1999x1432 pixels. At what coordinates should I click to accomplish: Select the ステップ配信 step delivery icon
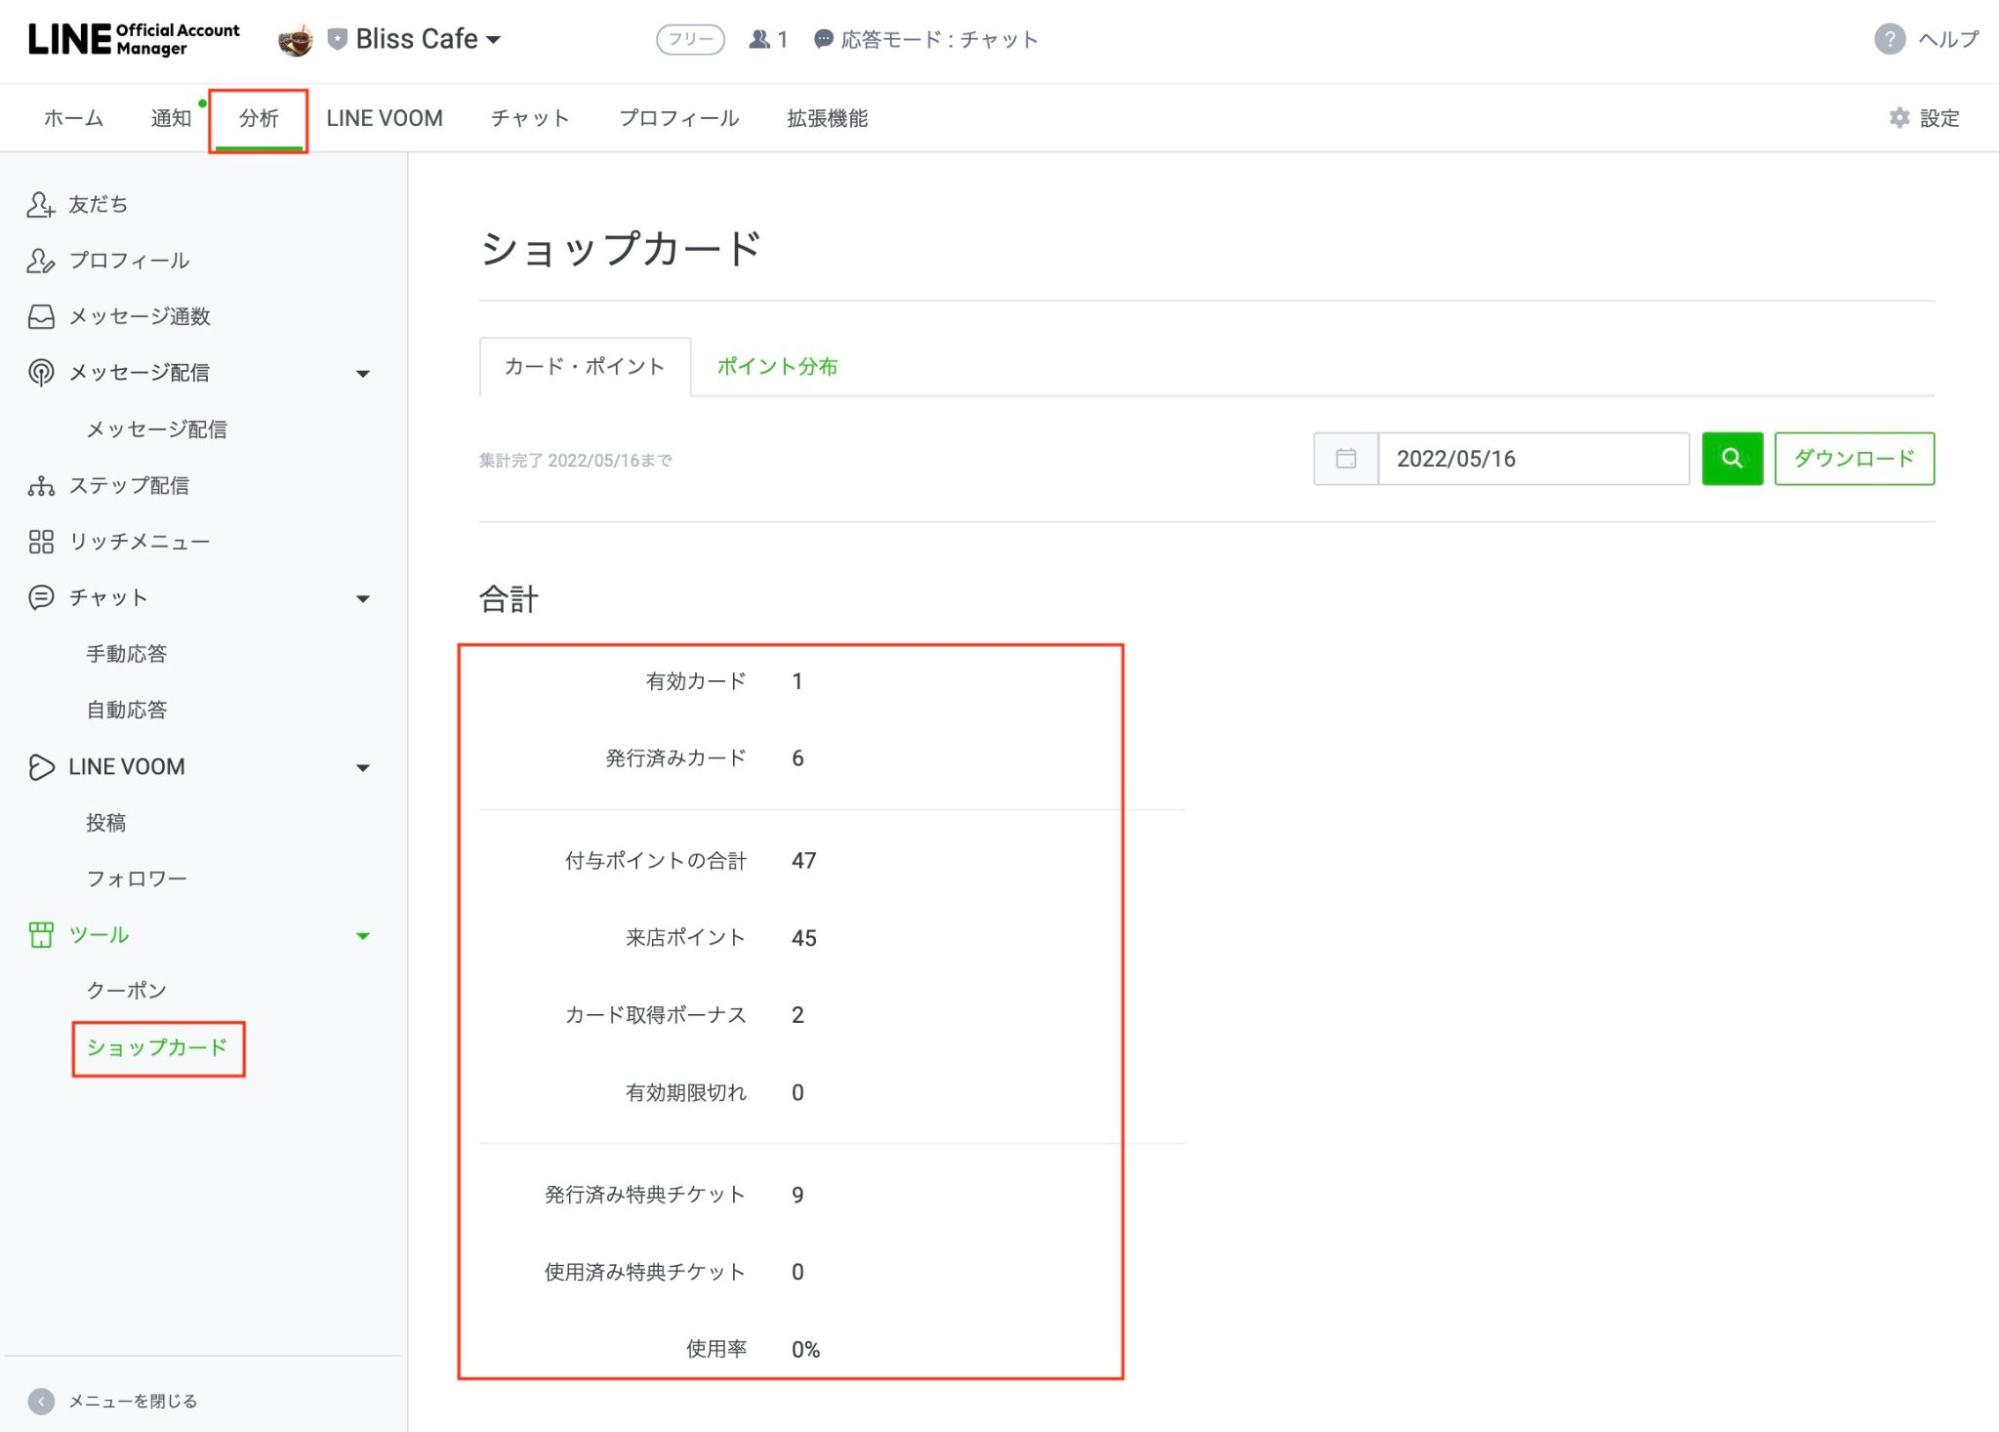tap(40, 485)
